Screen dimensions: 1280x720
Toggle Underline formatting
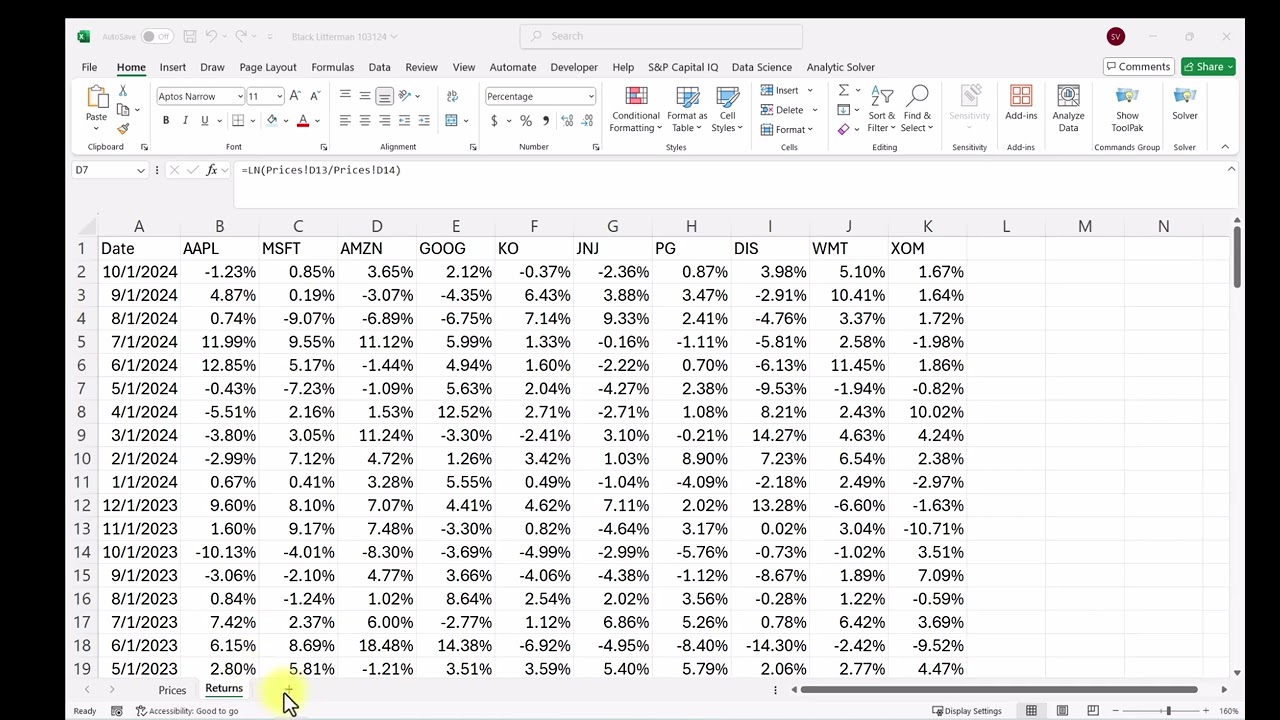tap(205, 121)
